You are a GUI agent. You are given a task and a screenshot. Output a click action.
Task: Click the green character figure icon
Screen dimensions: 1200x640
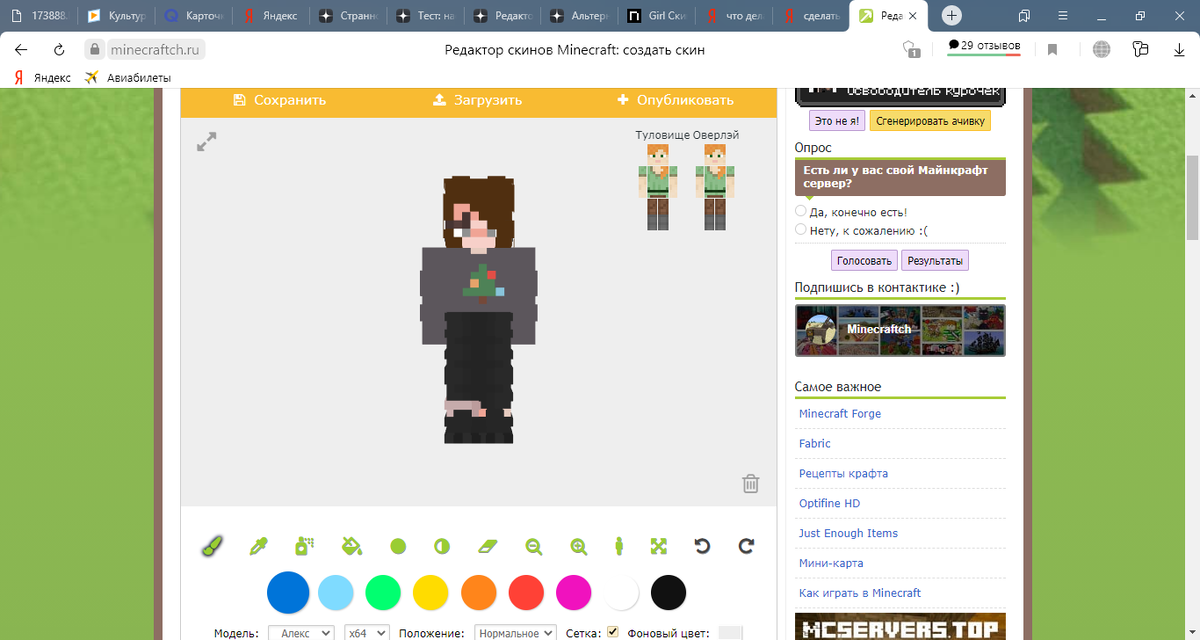(619, 546)
